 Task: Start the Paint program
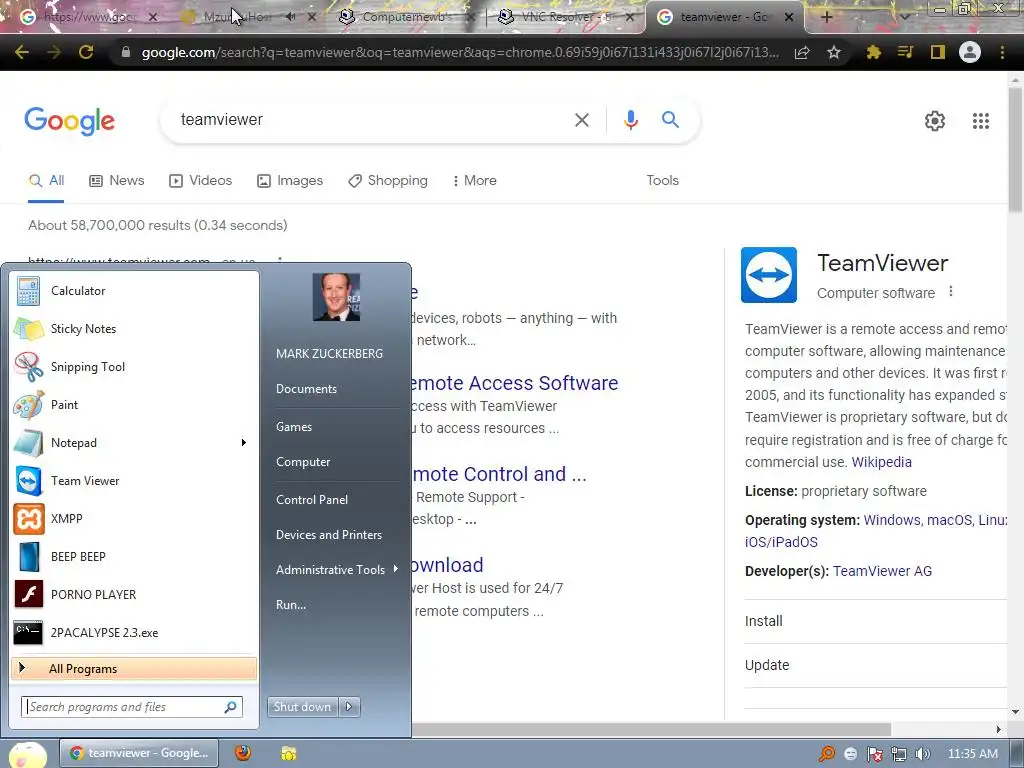coord(134,404)
